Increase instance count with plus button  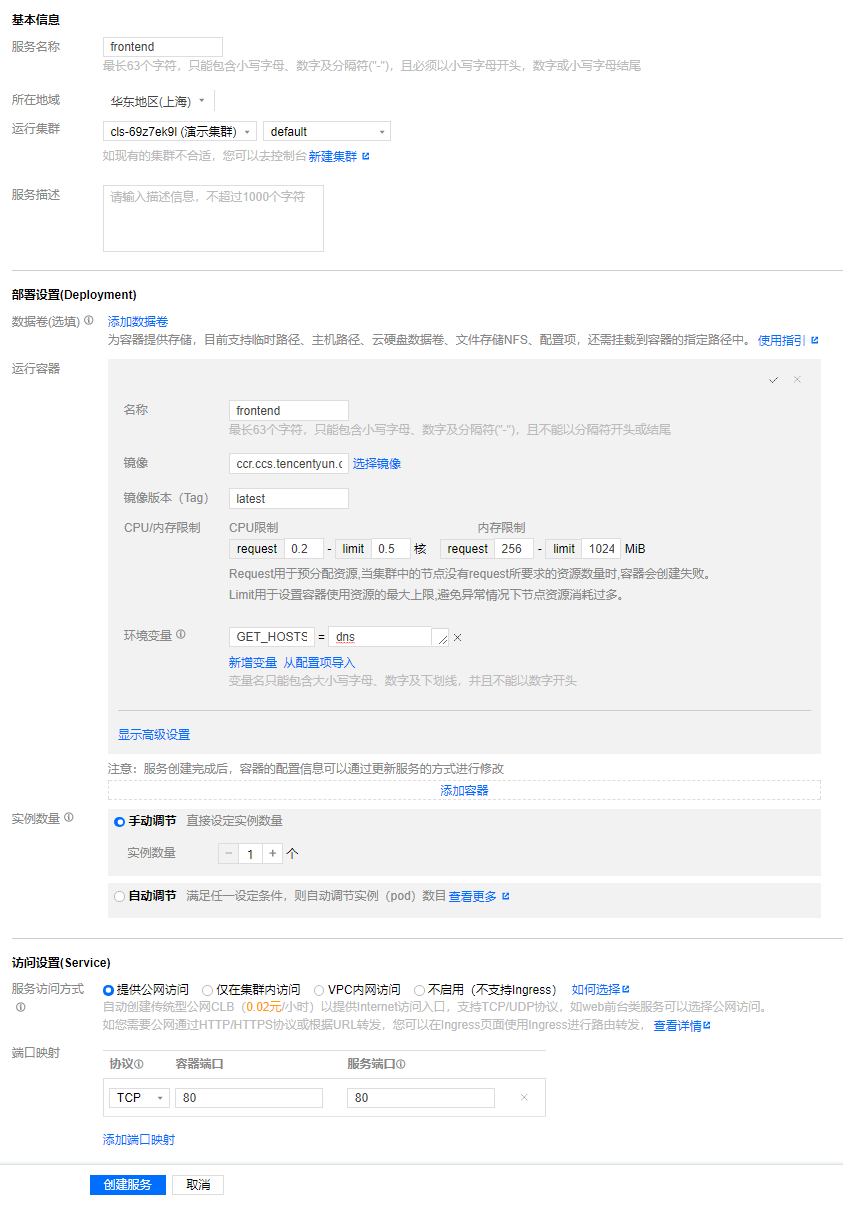point(272,854)
